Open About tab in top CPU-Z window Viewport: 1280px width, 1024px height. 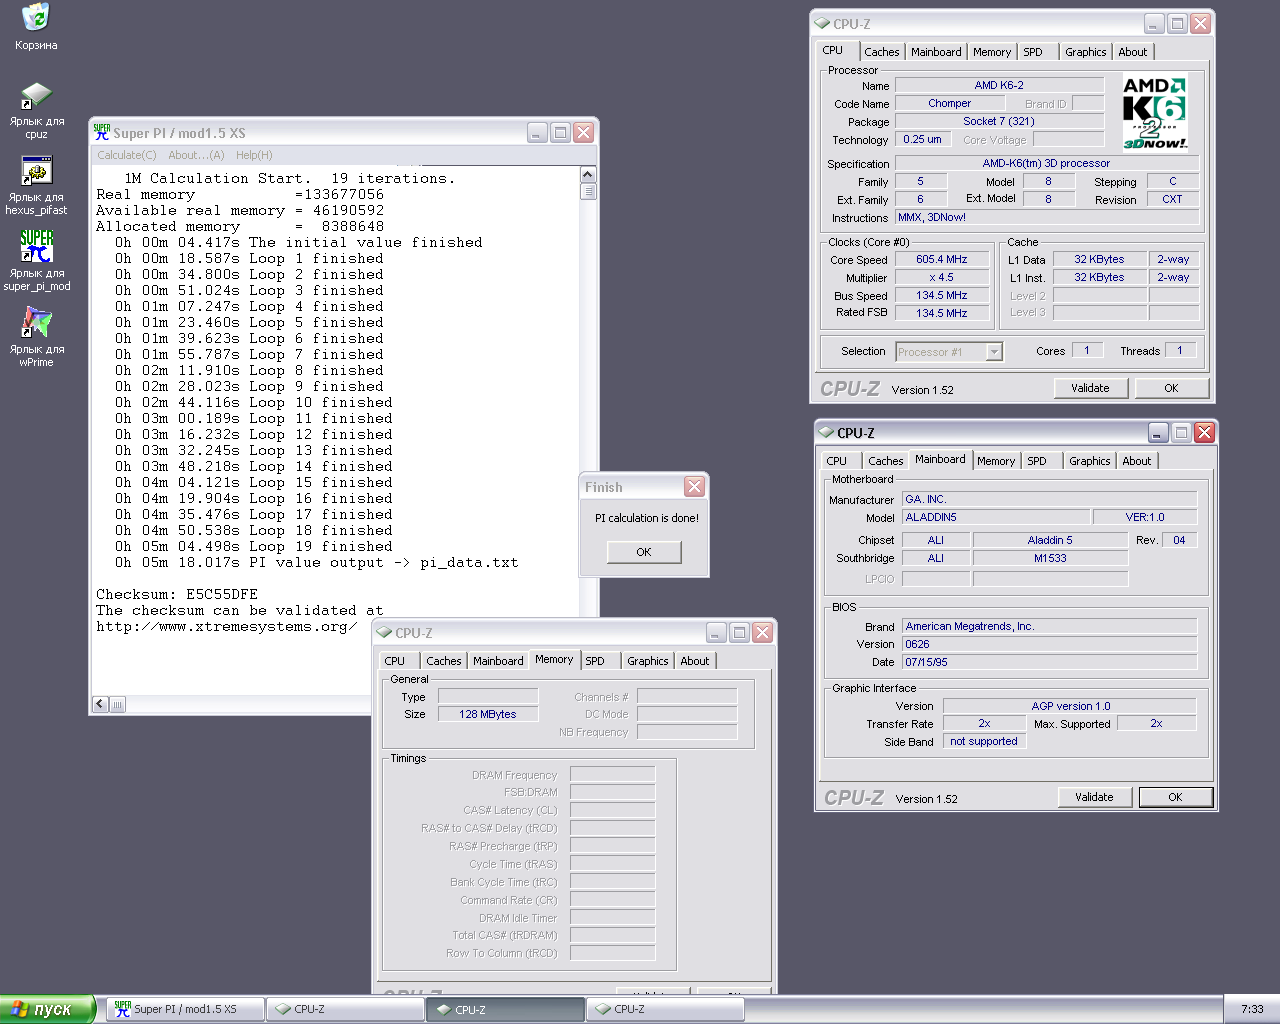1133,52
